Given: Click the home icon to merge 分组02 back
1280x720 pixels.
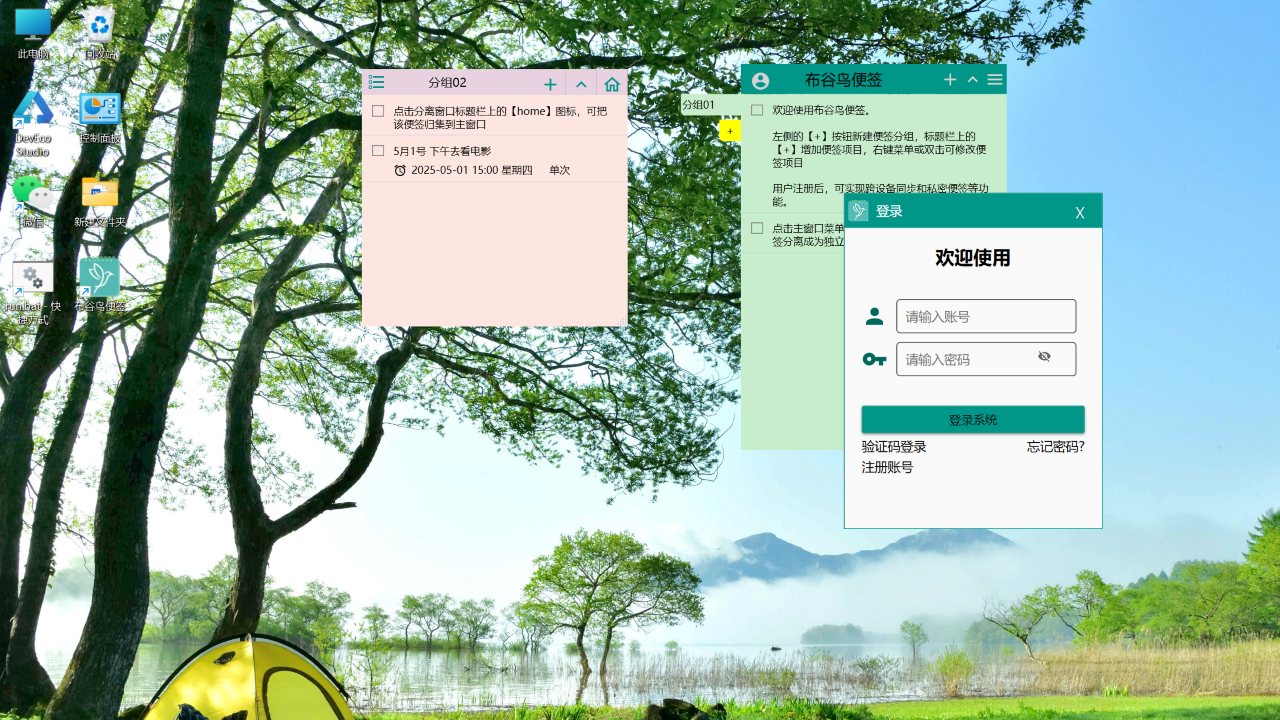Looking at the screenshot, I should pyautogui.click(x=611, y=83).
